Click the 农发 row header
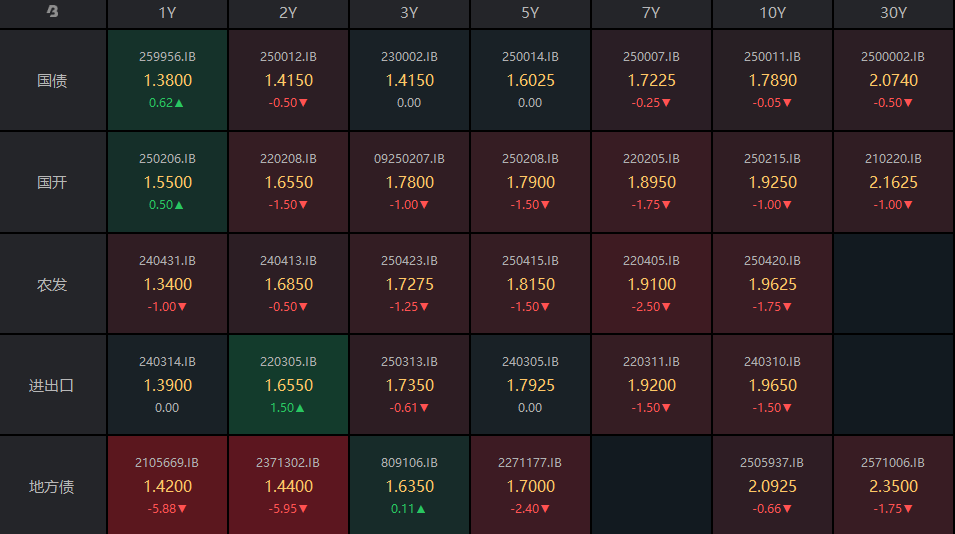The image size is (955, 534). [52, 284]
